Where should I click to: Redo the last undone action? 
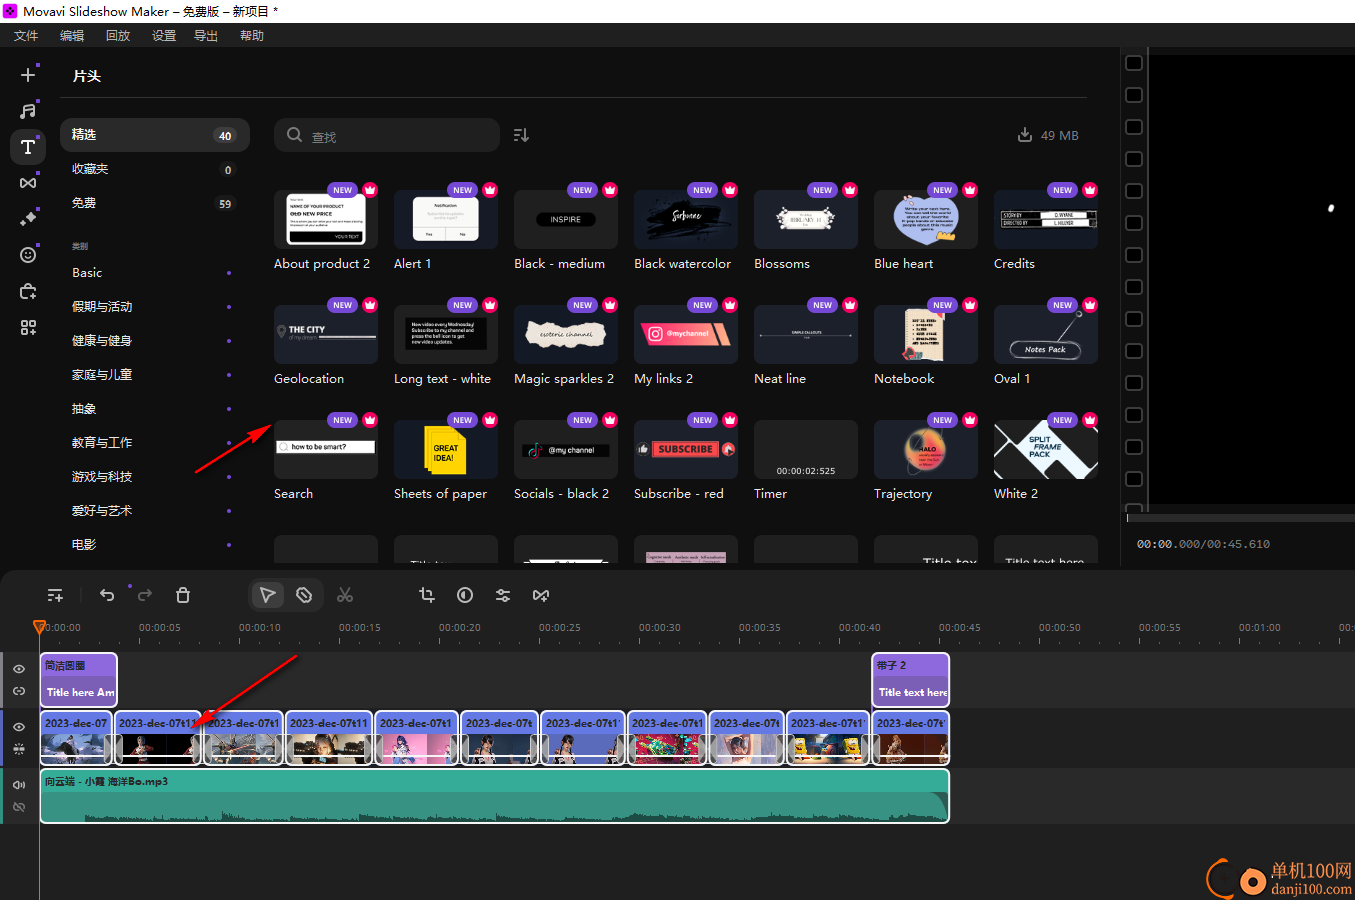click(x=145, y=595)
